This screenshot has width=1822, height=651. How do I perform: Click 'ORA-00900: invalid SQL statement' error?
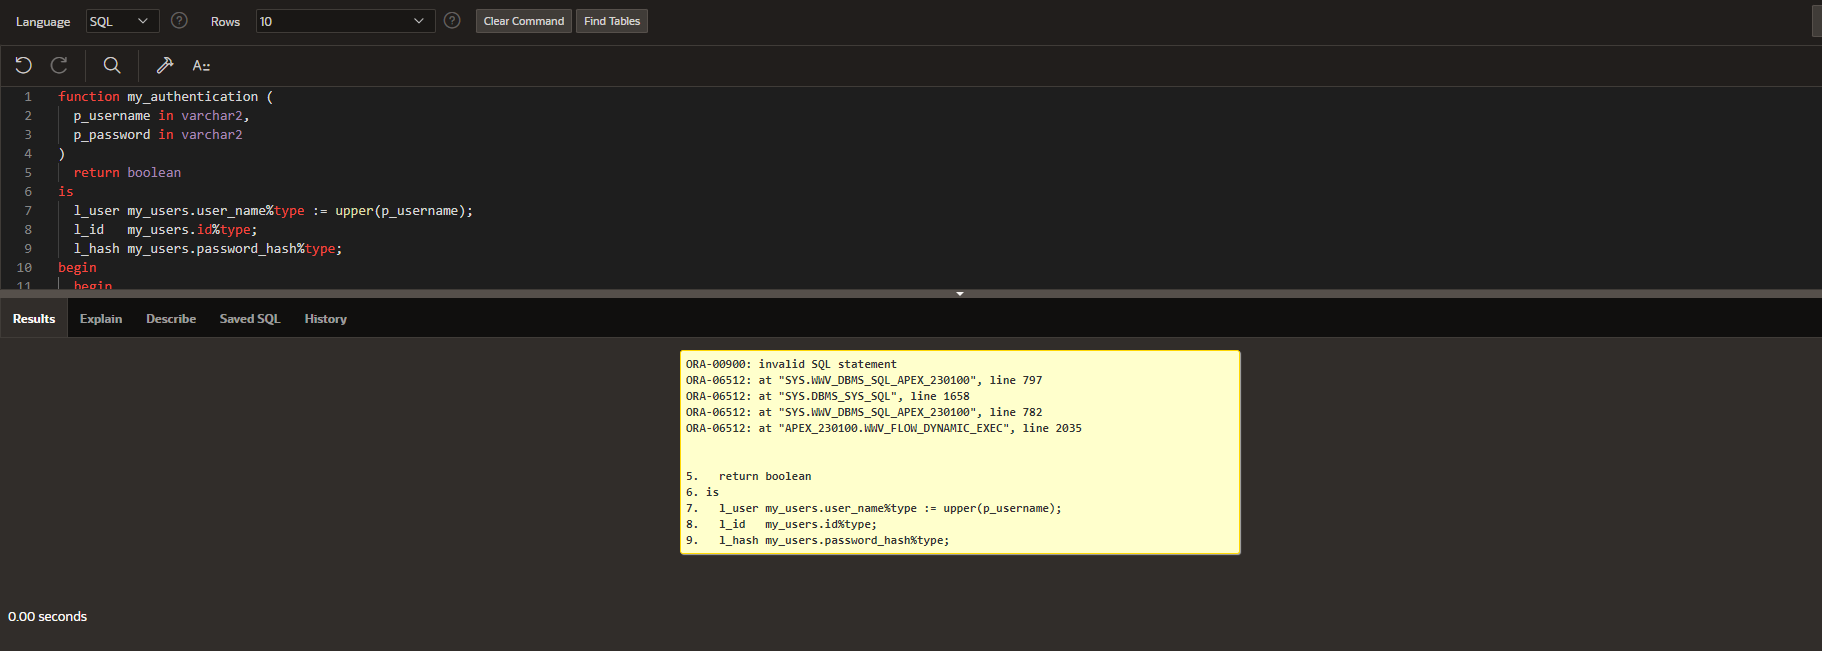click(791, 364)
